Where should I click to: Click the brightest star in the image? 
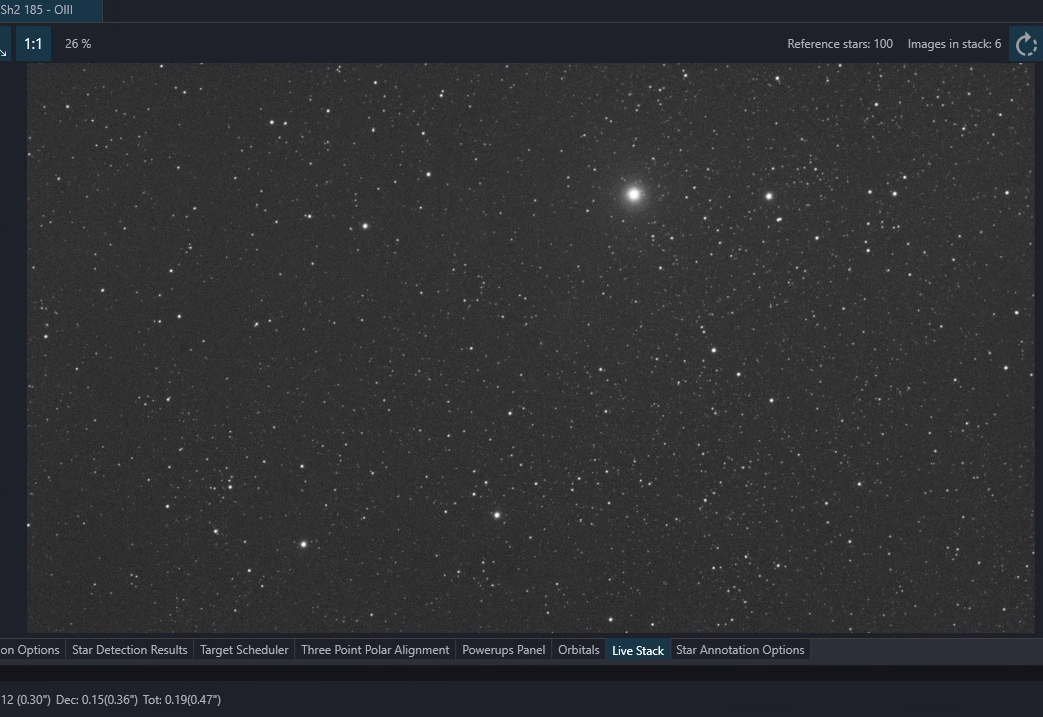pos(634,195)
